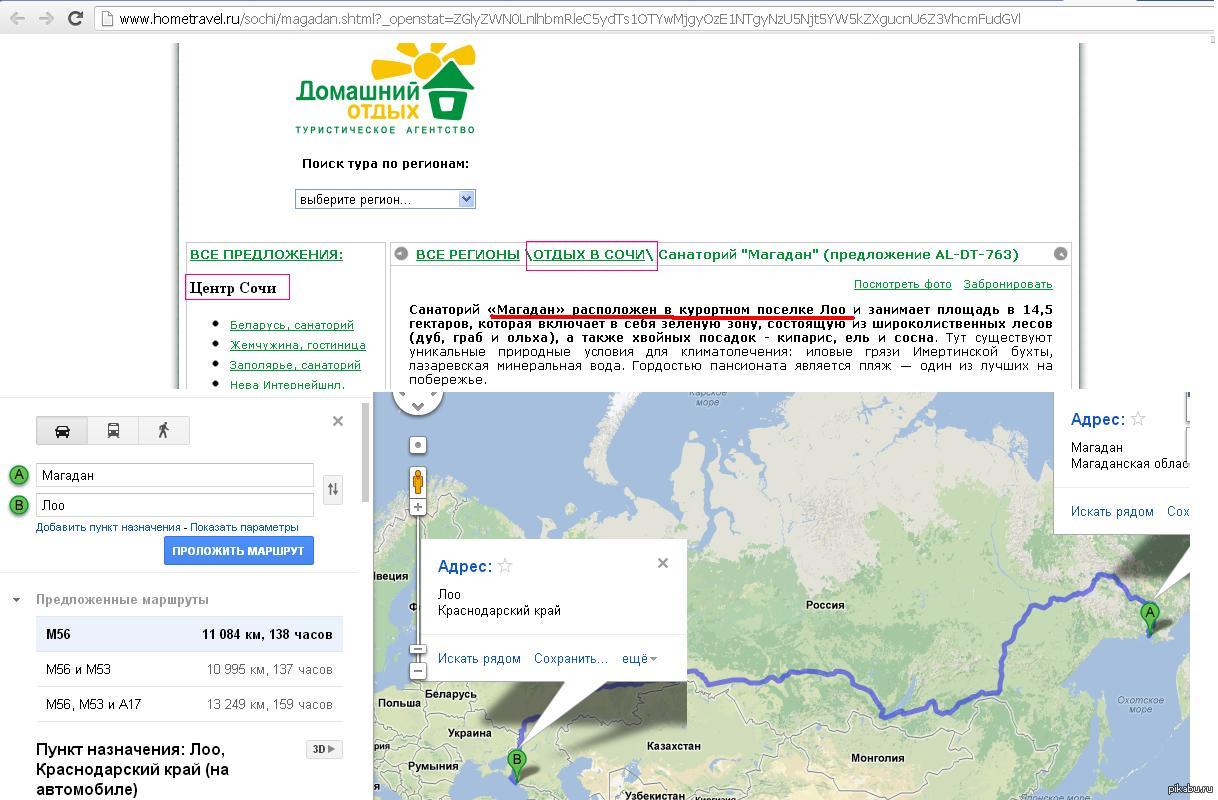Zoom out the map with minus button

(418, 671)
